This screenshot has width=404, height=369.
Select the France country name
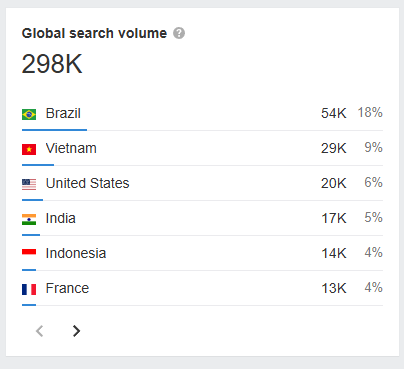(x=67, y=288)
